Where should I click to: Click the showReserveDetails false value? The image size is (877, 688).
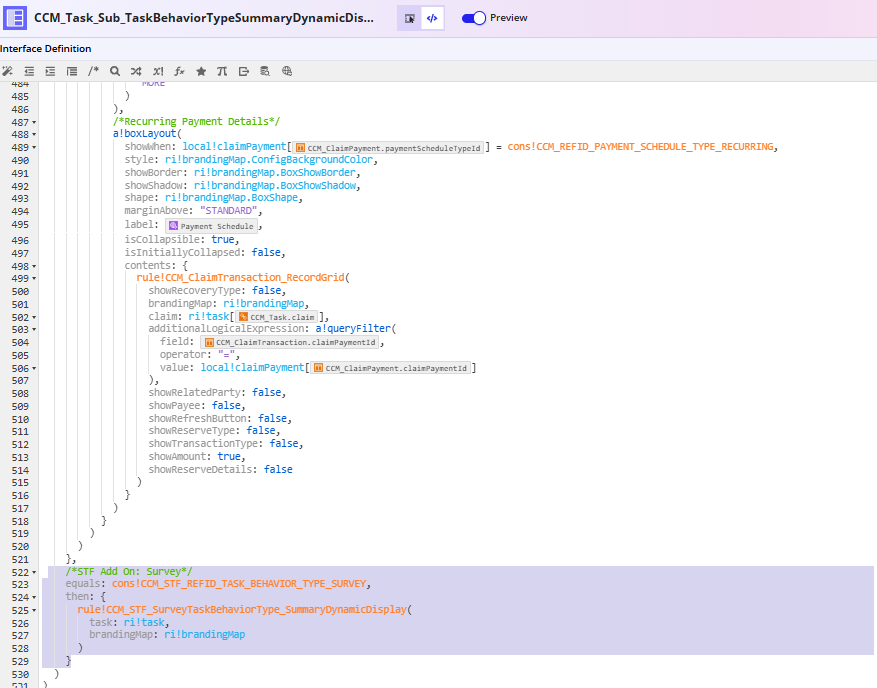(278, 469)
